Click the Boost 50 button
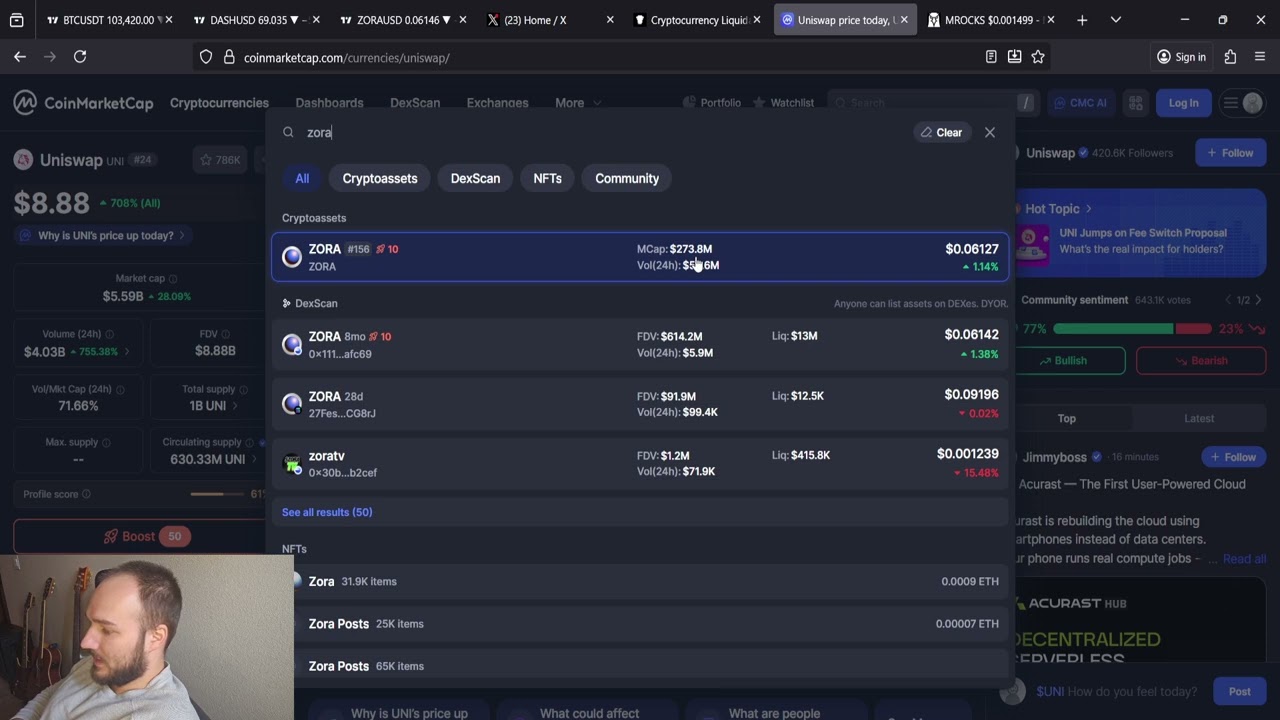Image resolution: width=1280 pixels, height=720 pixels. 140,536
